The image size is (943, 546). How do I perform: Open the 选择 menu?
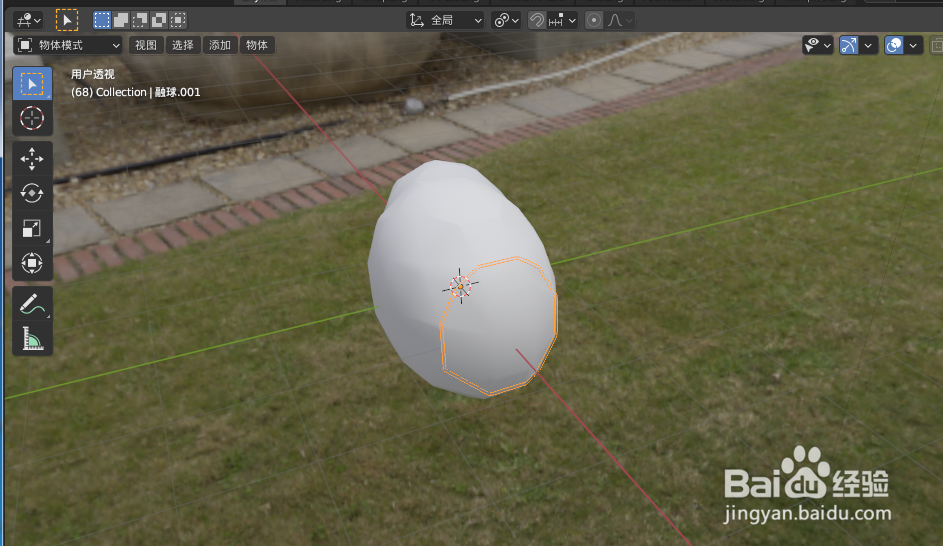(183, 45)
